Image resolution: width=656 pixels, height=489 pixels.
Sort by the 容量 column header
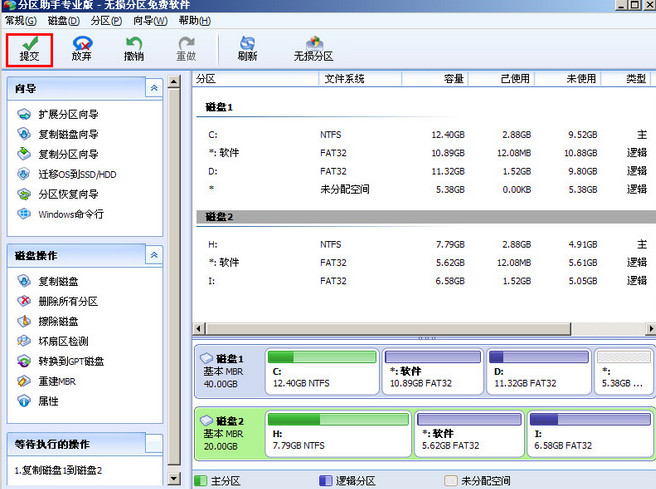pyautogui.click(x=435, y=79)
